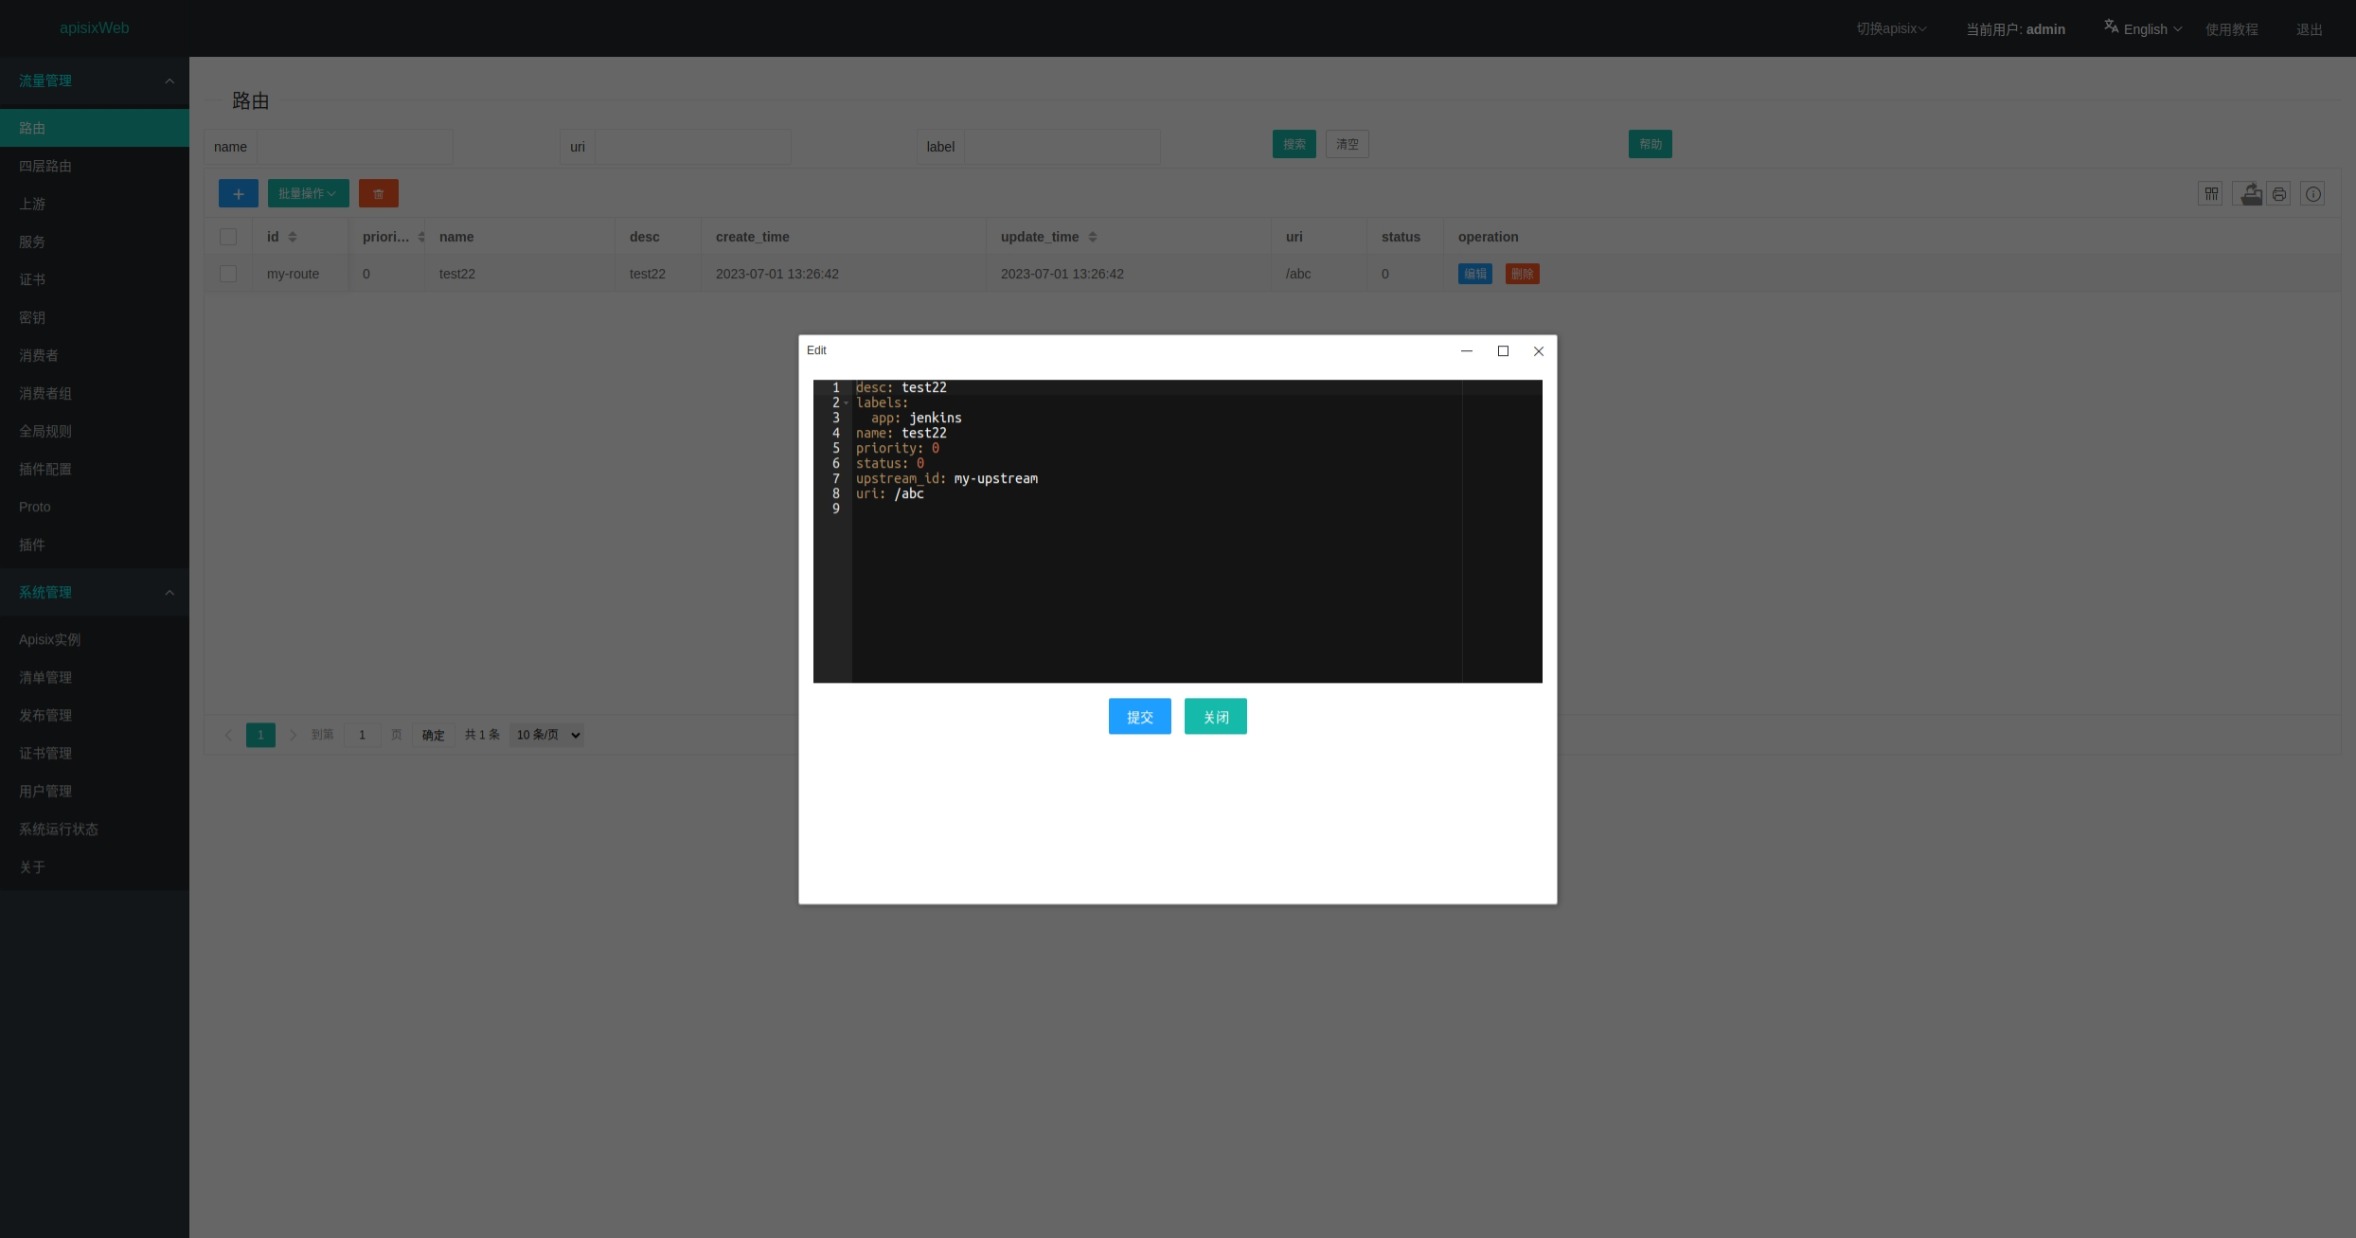Collapse the 流量管理 sidebar section

pyautogui.click(x=168, y=81)
